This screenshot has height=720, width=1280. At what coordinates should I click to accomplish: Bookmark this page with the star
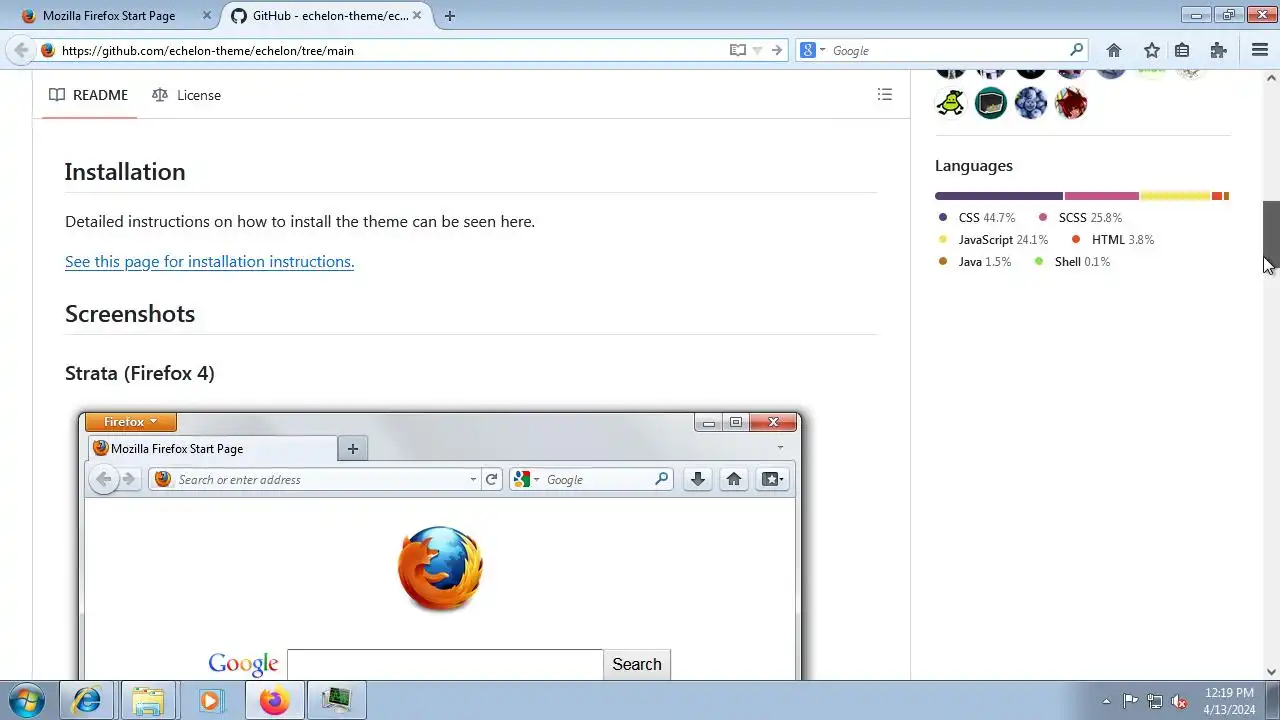coord(1152,50)
